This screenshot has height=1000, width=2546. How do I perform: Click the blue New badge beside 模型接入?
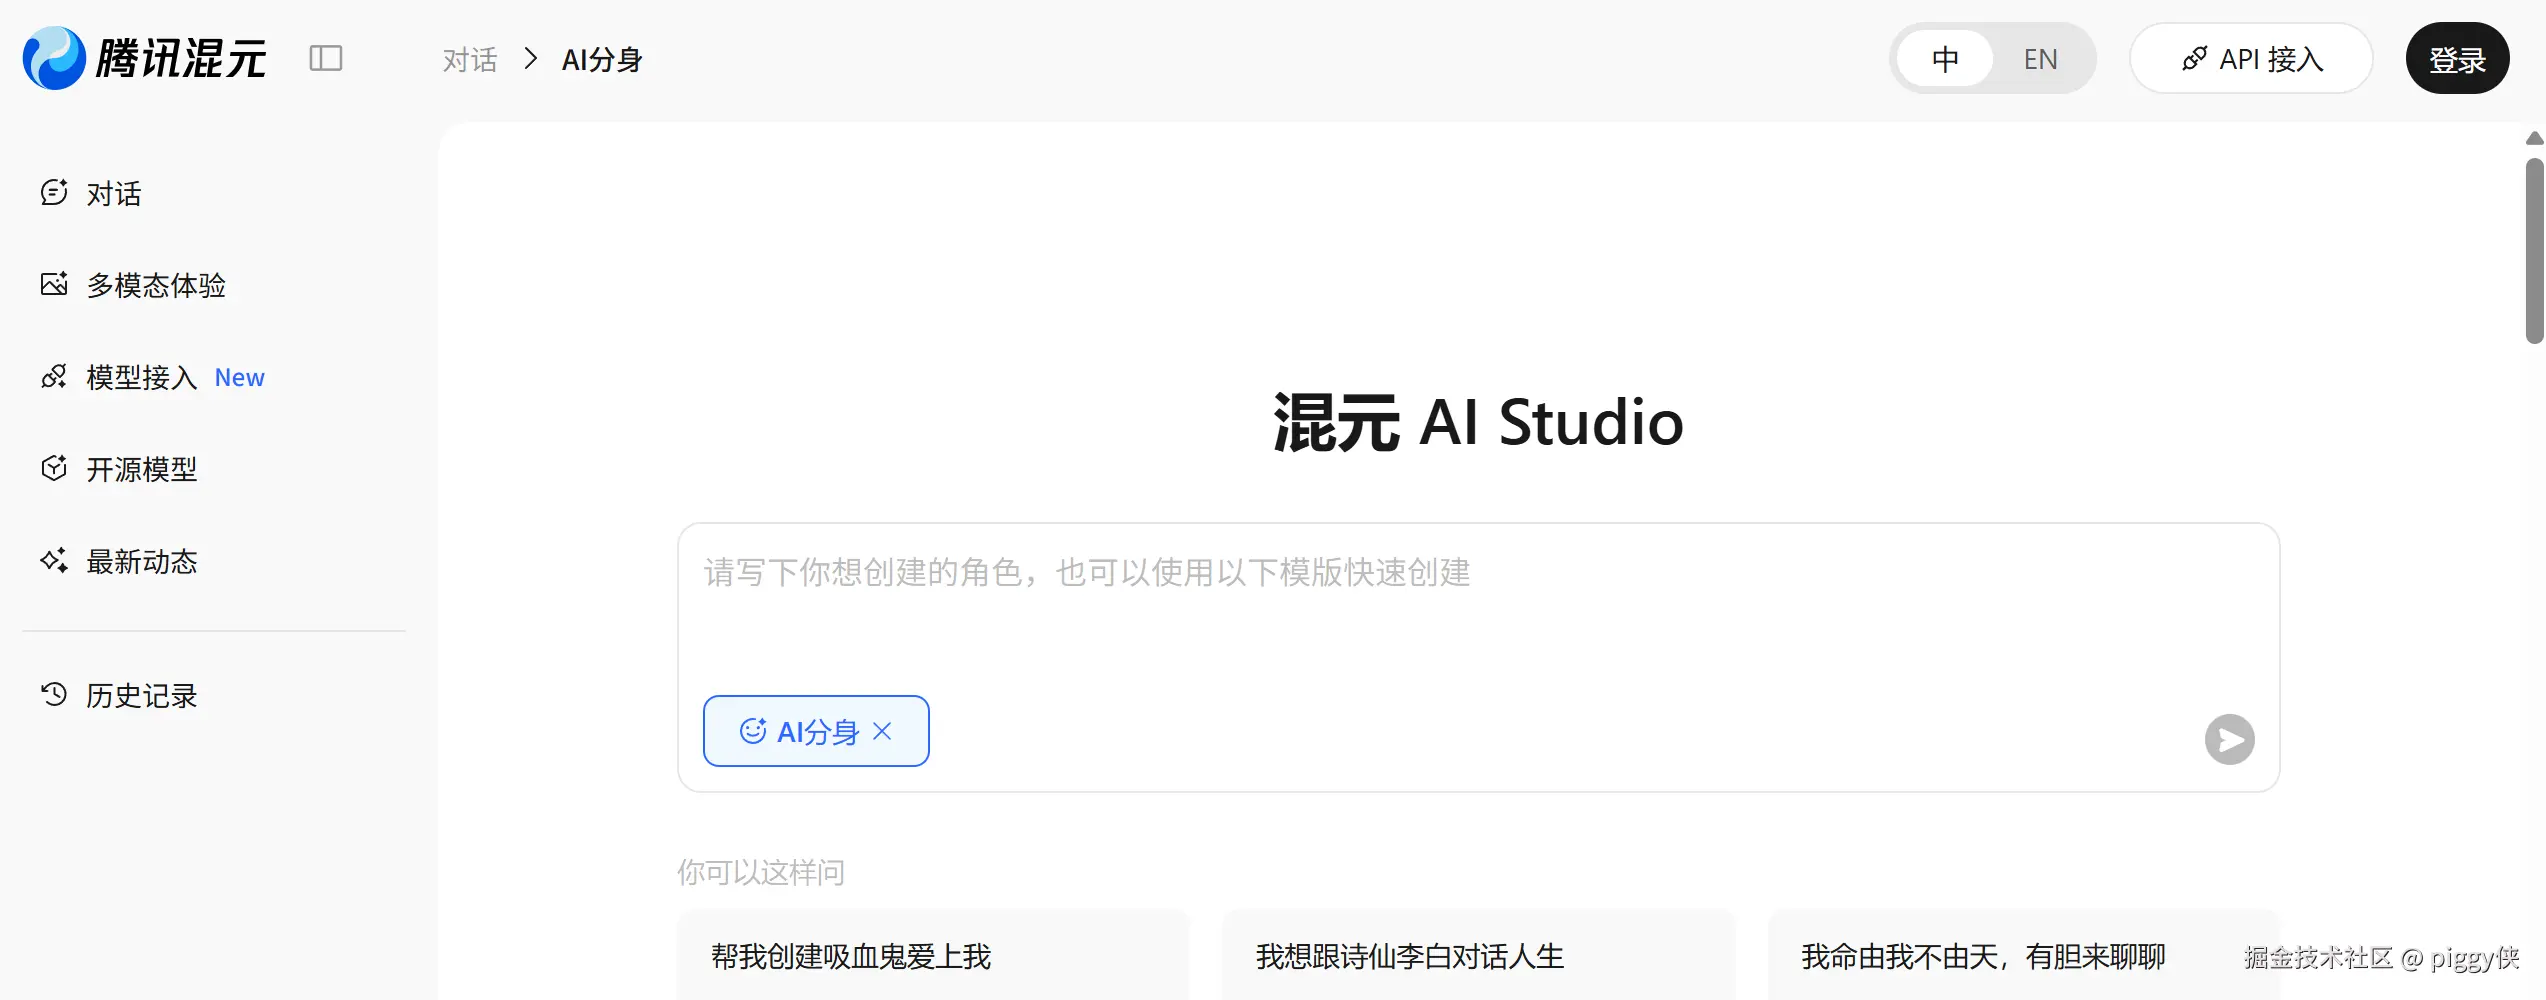point(240,377)
